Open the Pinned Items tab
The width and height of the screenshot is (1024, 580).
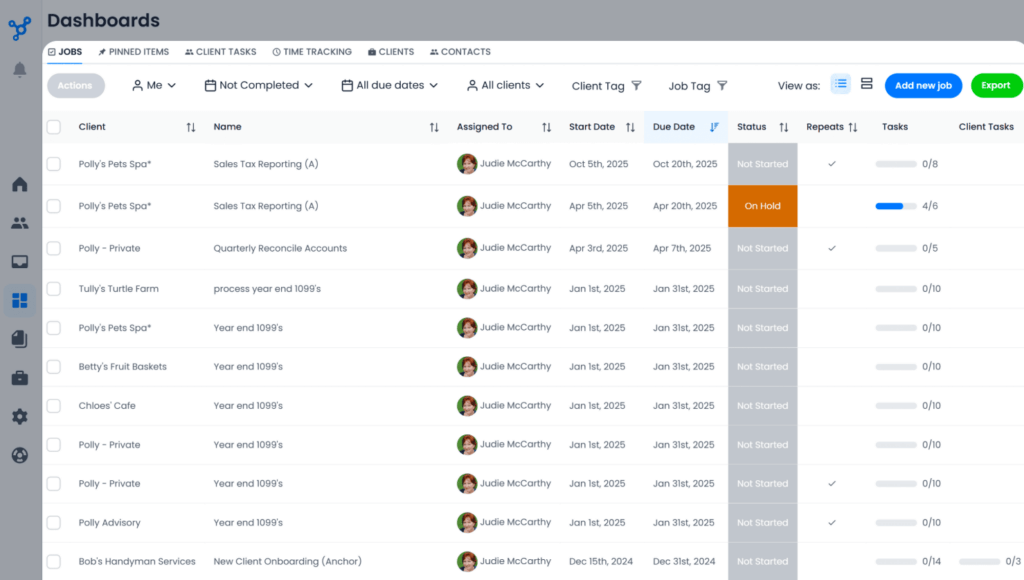(x=133, y=52)
